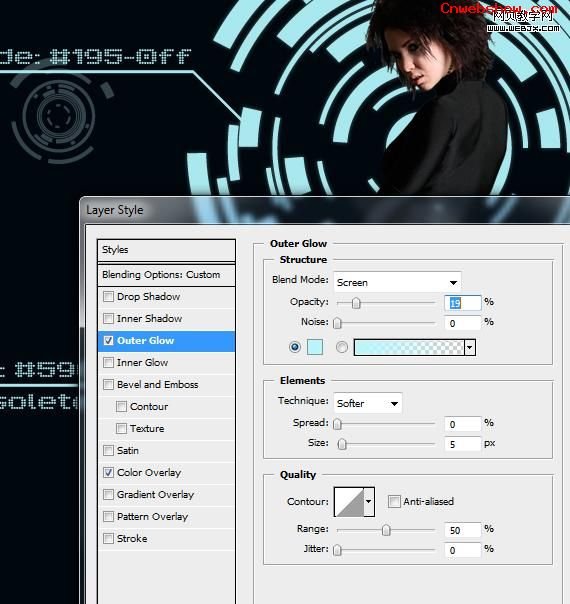This screenshot has height=604, width=570.
Task: Enable the Stroke checkbox
Action: 109,539
